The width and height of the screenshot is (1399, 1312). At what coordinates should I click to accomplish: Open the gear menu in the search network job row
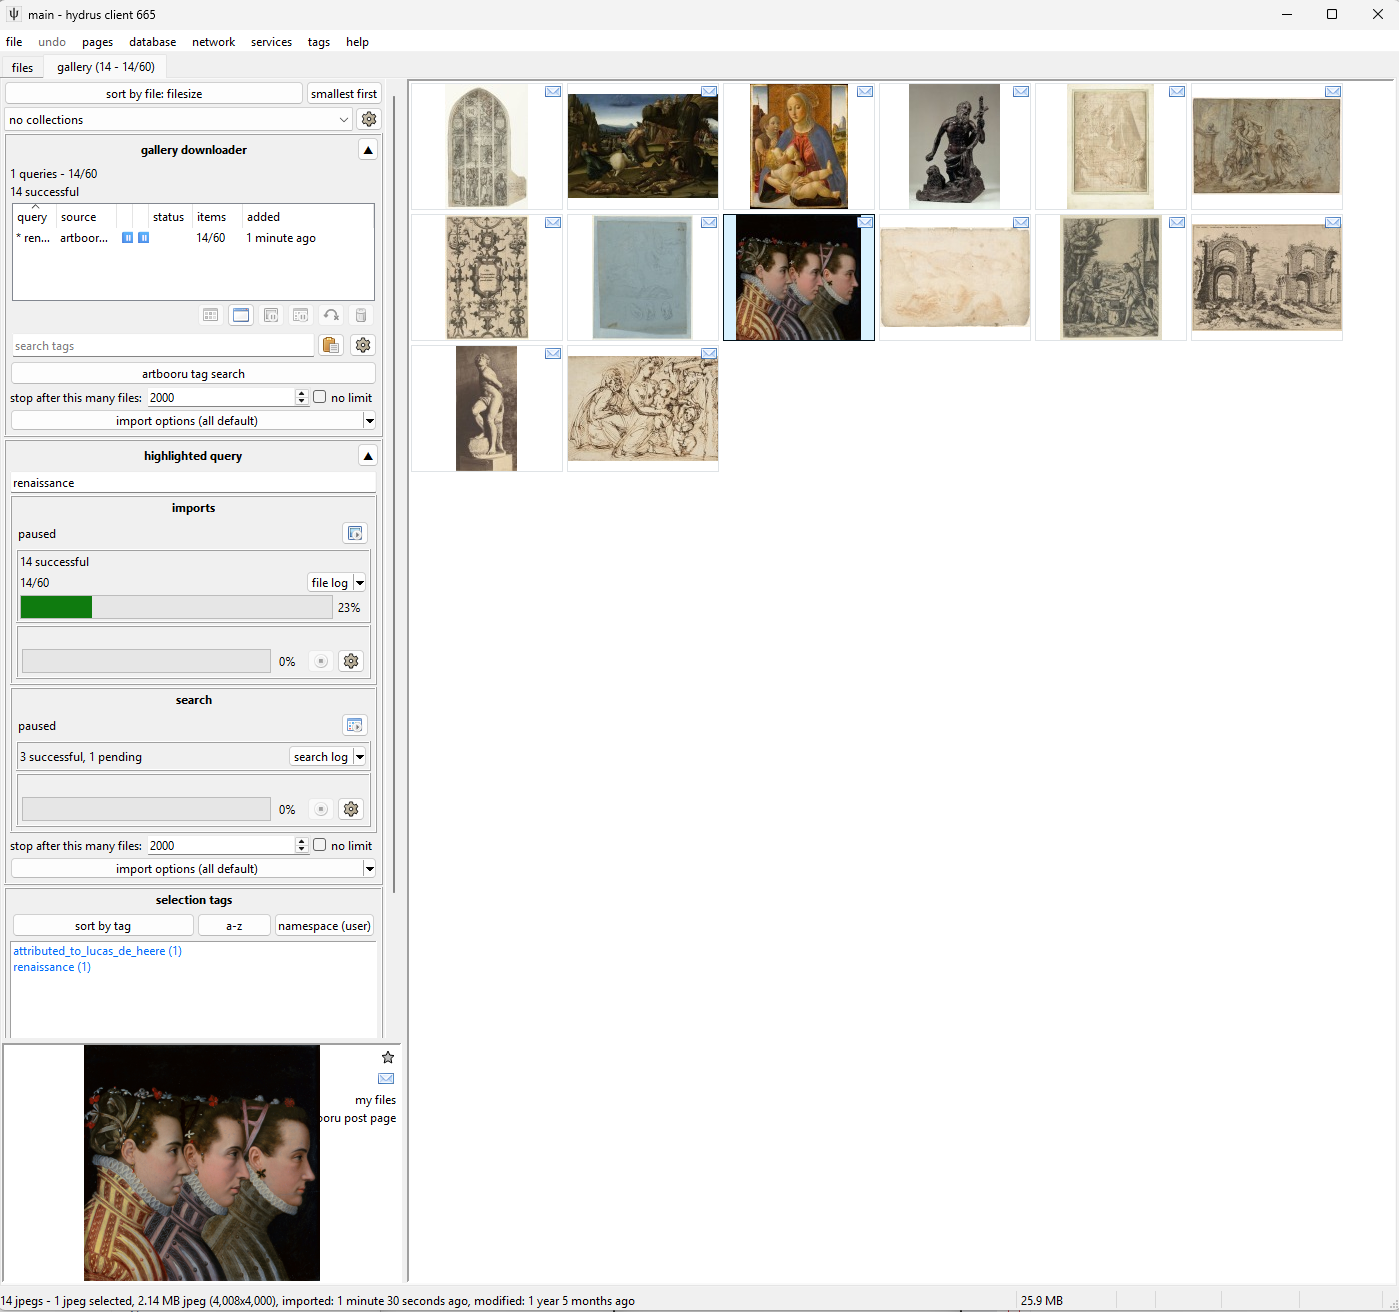click(351, 809)
